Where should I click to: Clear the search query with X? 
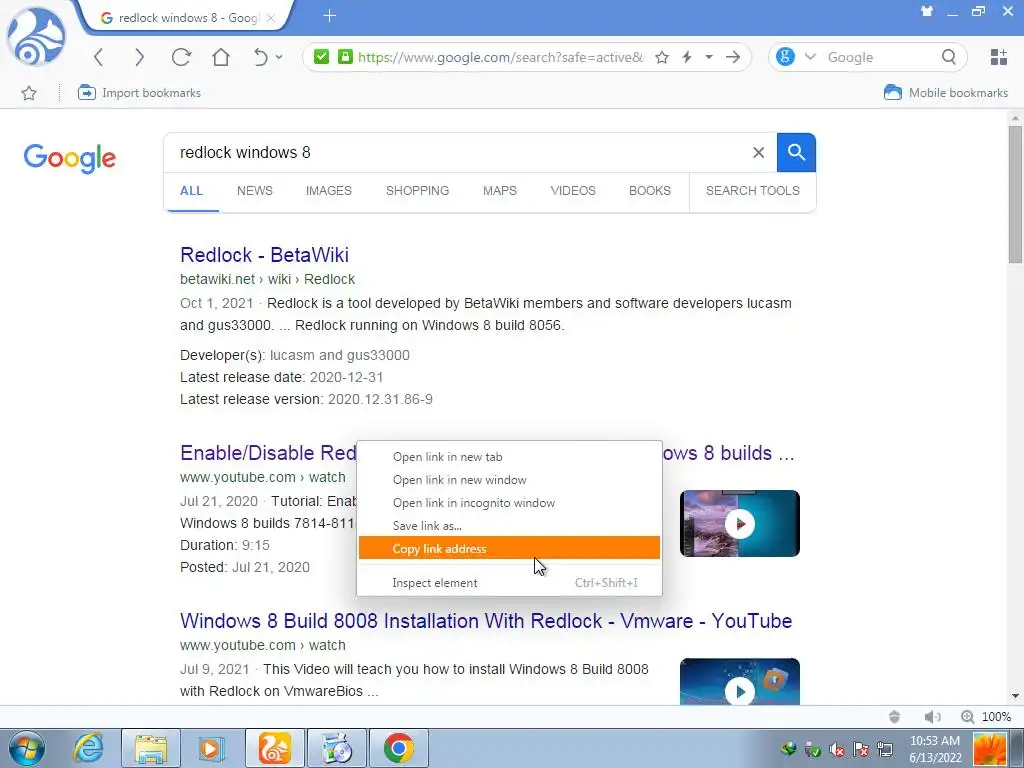tap(758, 152)
